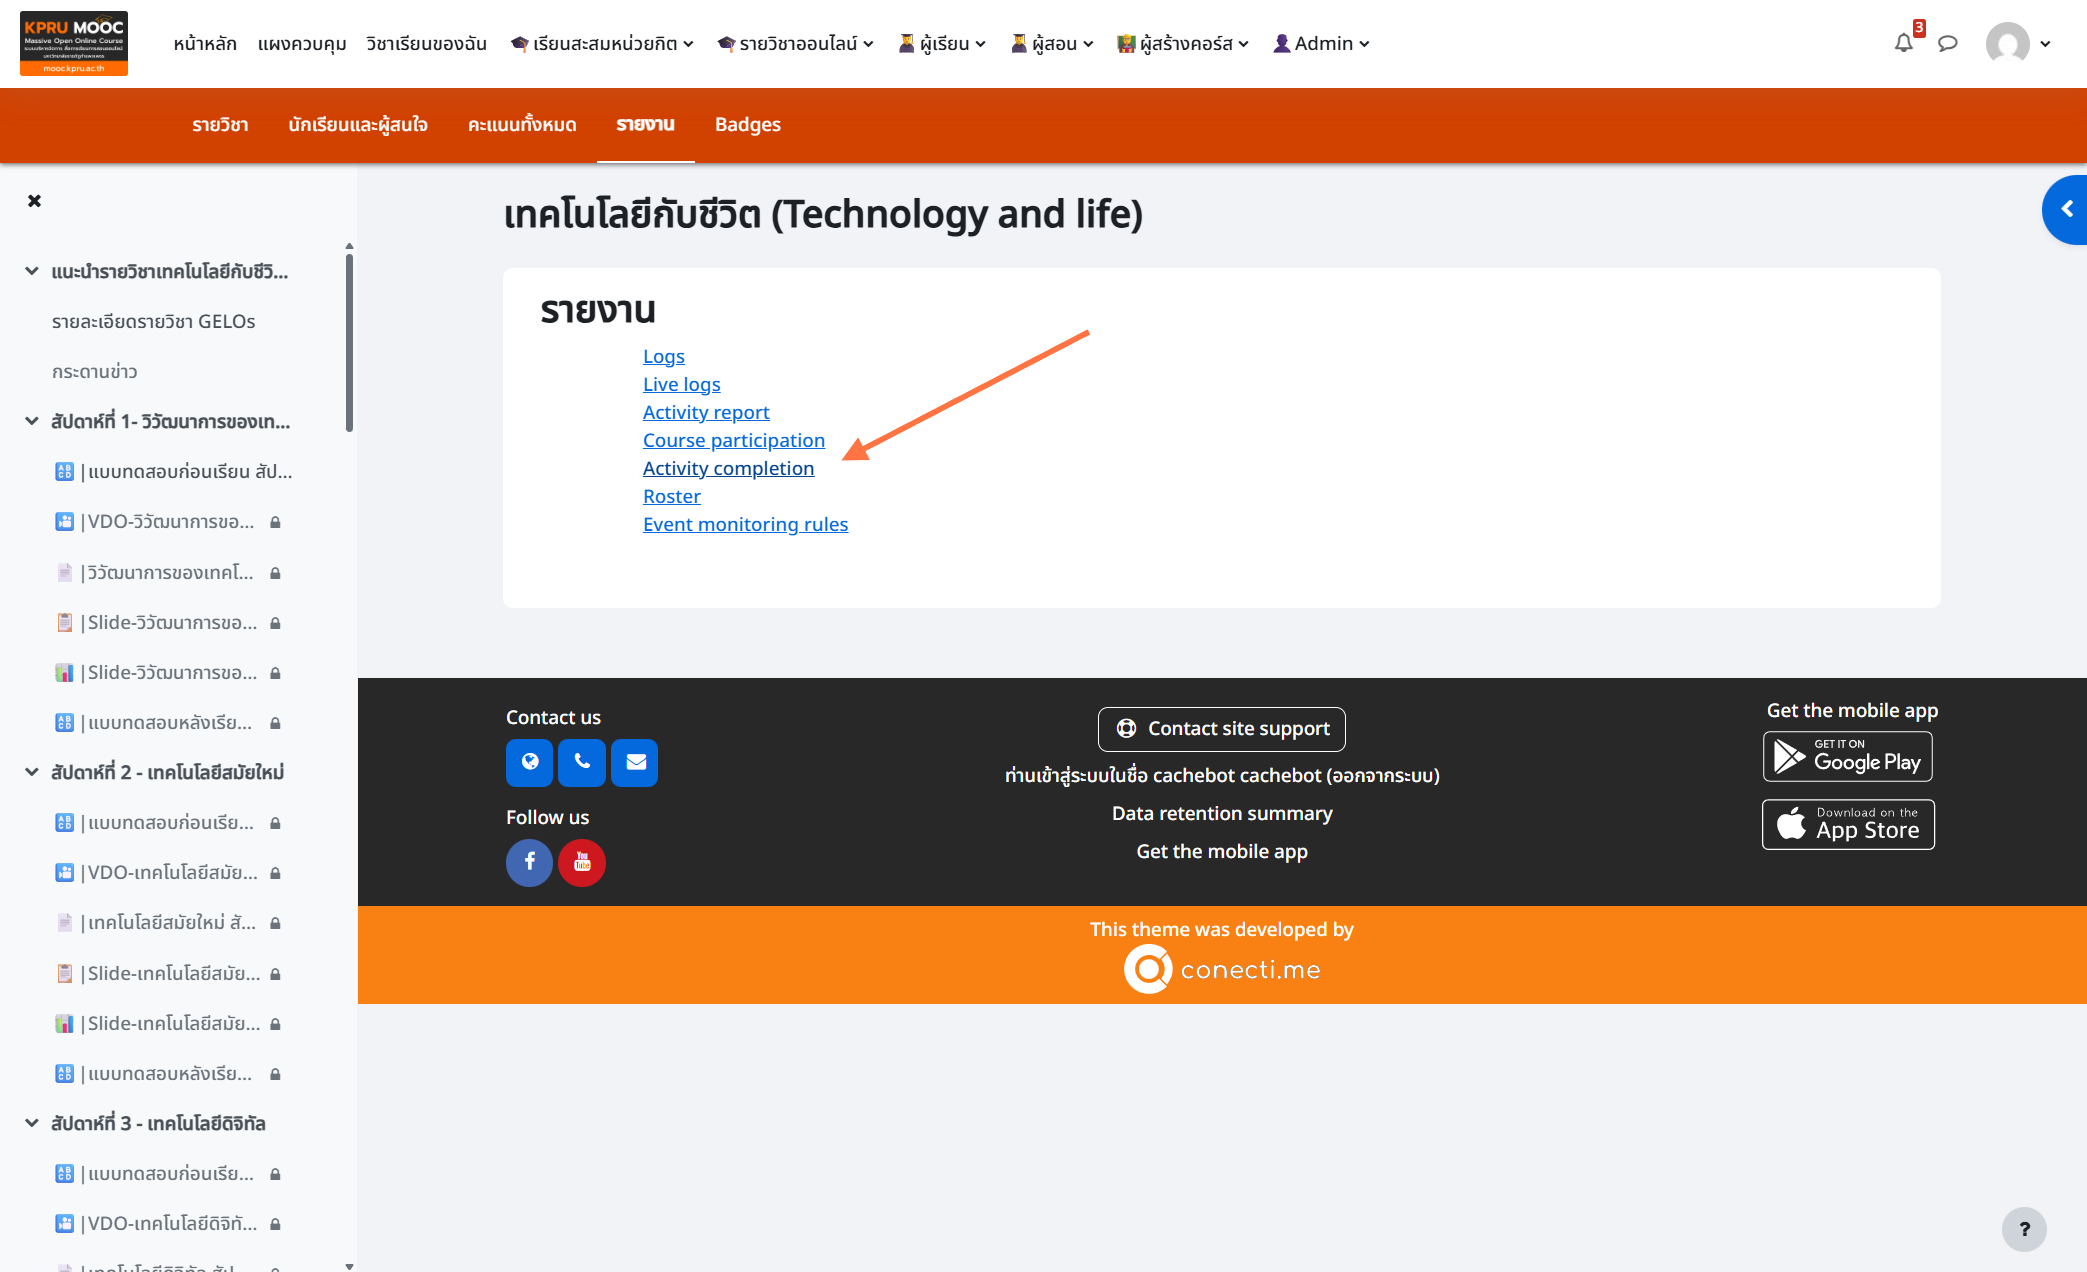Screen dimensions: 2087x1272
Task: Open the Roster link
Action: 672,496
